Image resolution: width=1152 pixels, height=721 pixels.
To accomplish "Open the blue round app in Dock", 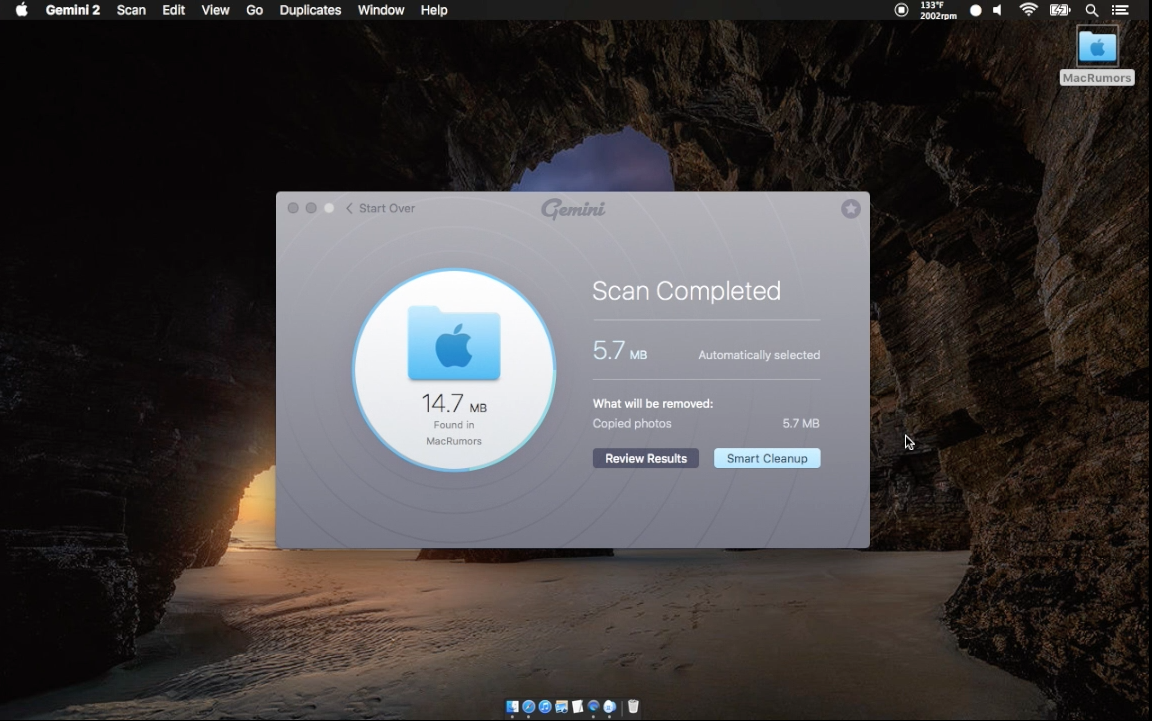I will point(594,706).
